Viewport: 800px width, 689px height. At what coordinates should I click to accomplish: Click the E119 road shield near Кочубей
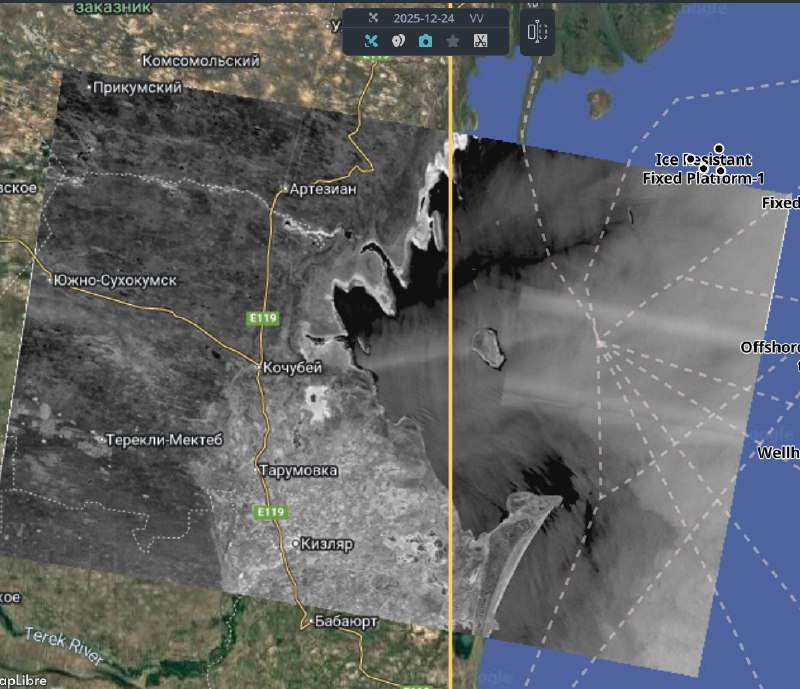(264, 318)
